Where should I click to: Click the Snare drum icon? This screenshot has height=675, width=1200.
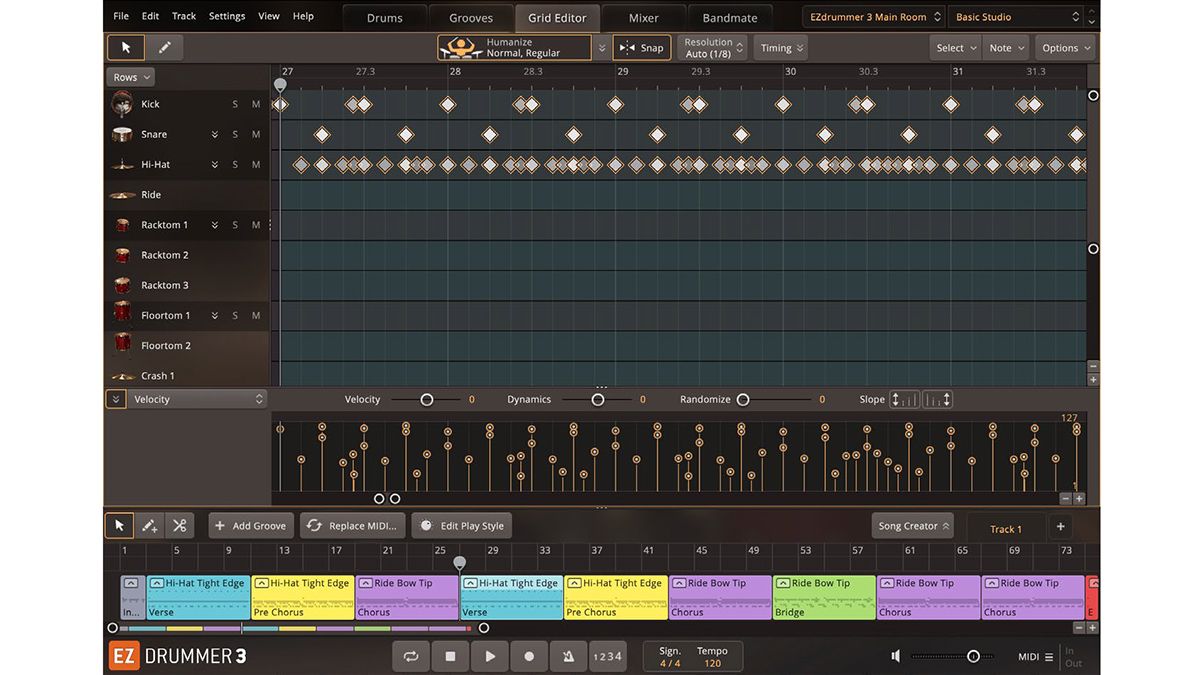tap(122, 134)
